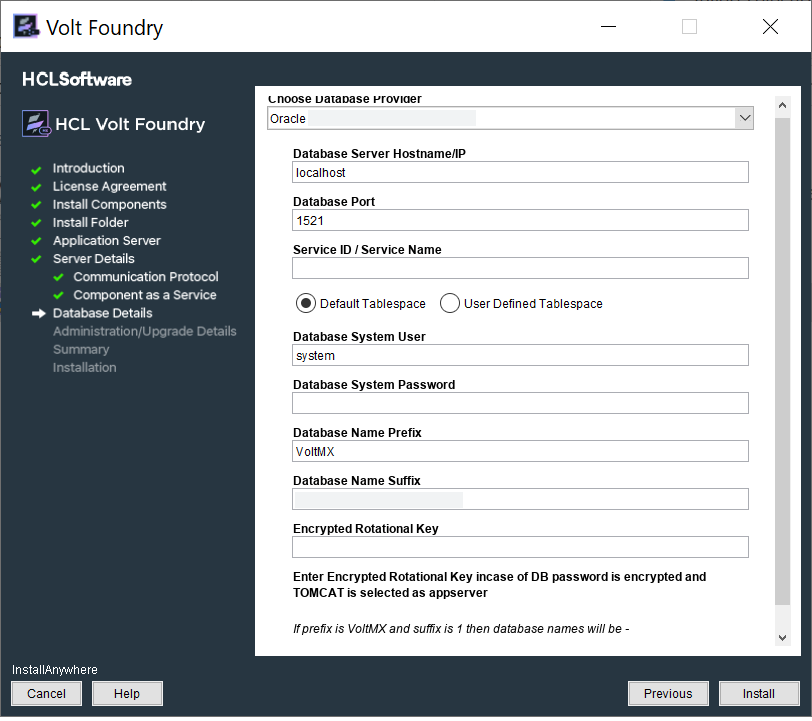Click the checkmark beside Communication Protocol
Viewport: 812px width, 721px height.
[58, 277]
